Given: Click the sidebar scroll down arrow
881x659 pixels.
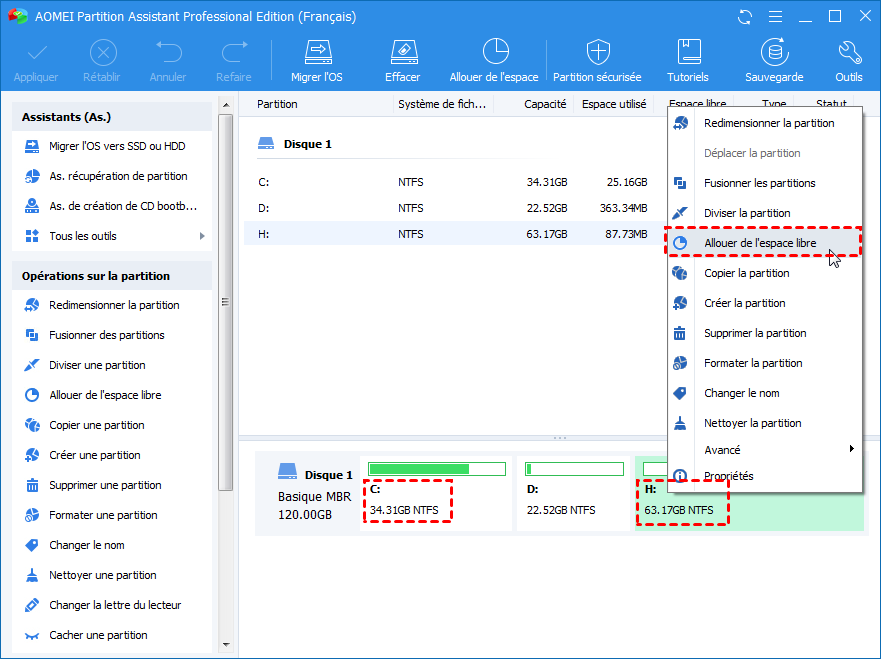Looking at the screenshot, I should (x=226, y=644).
